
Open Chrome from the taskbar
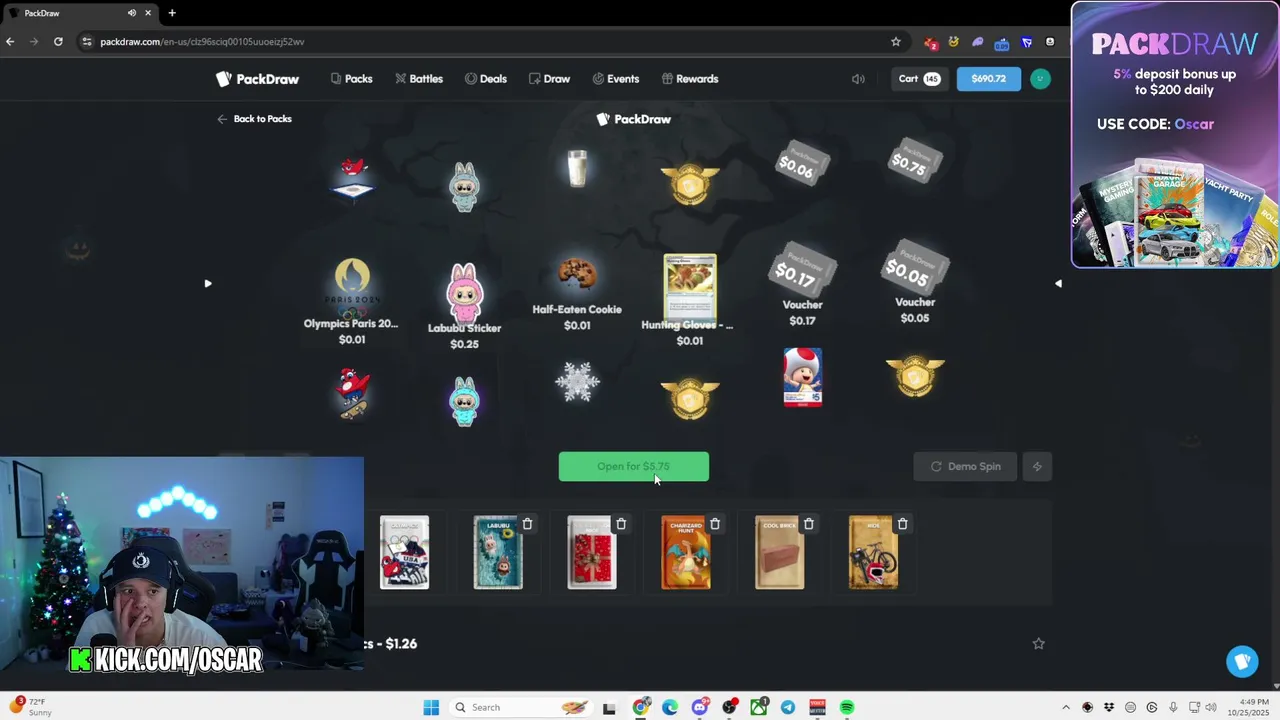click(641, 707)
